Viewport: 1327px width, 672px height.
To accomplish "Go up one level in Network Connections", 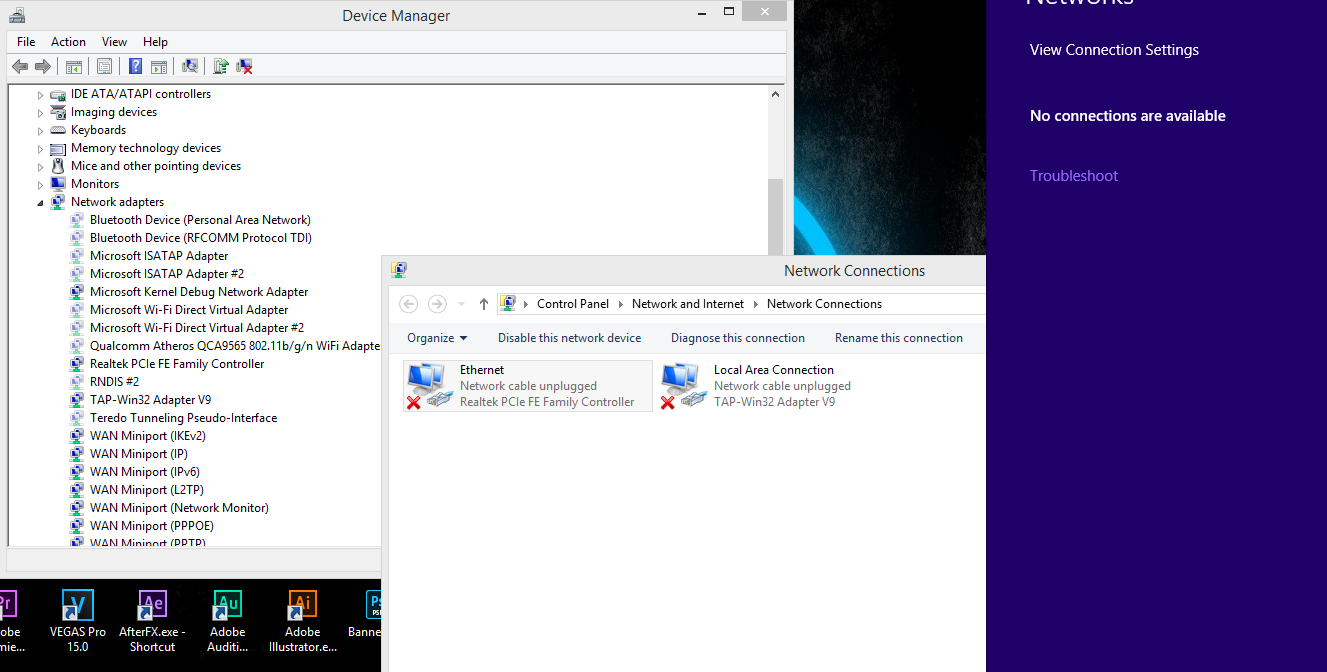I will [484, 304].
